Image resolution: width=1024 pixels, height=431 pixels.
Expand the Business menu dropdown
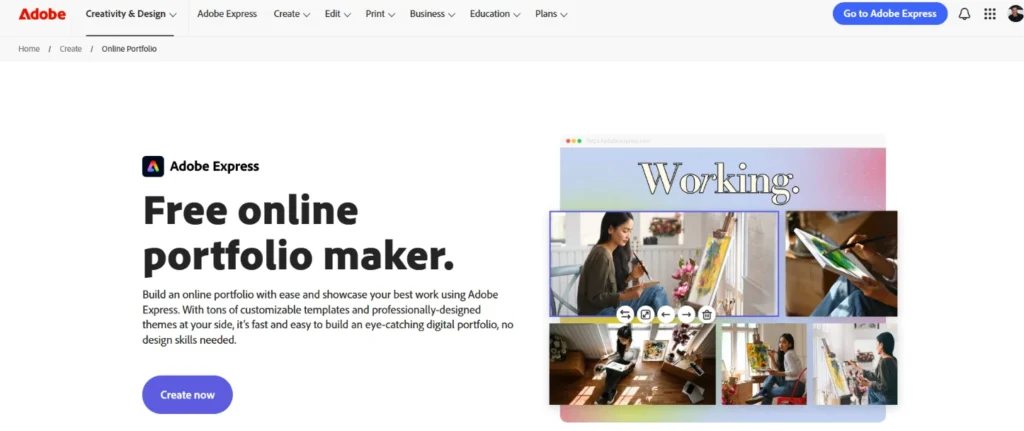pos(432,14)
